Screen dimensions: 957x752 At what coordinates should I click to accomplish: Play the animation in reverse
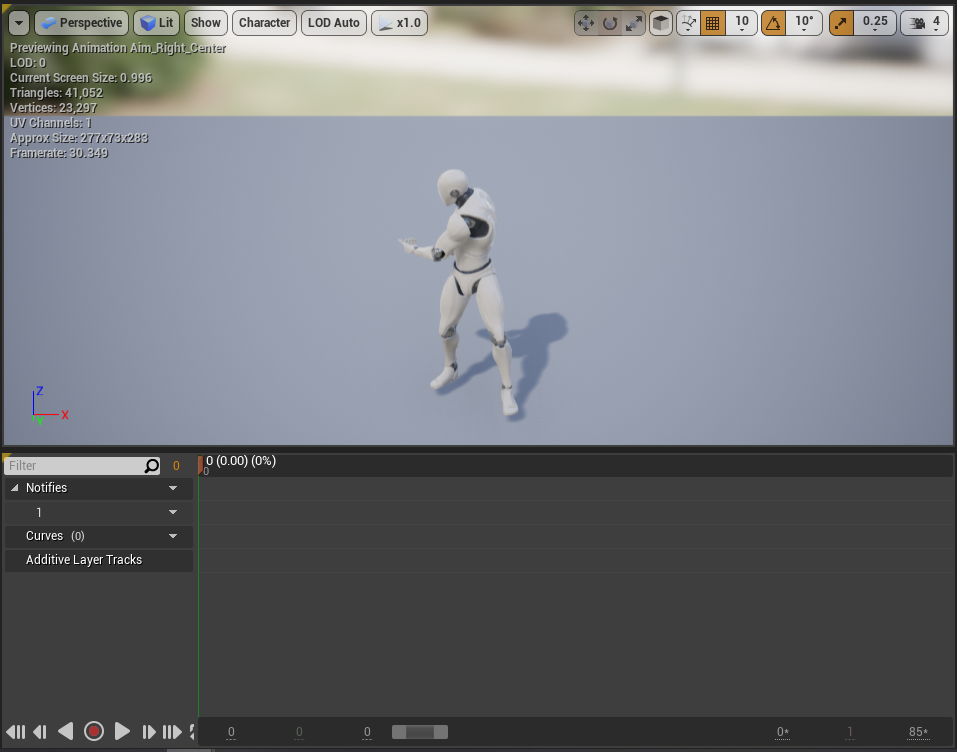coord(65,731)
